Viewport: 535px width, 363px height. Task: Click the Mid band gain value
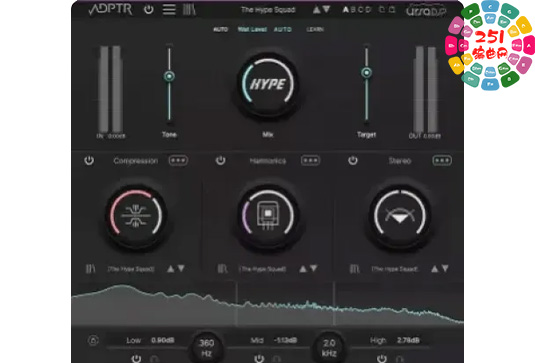click(285, 340)
